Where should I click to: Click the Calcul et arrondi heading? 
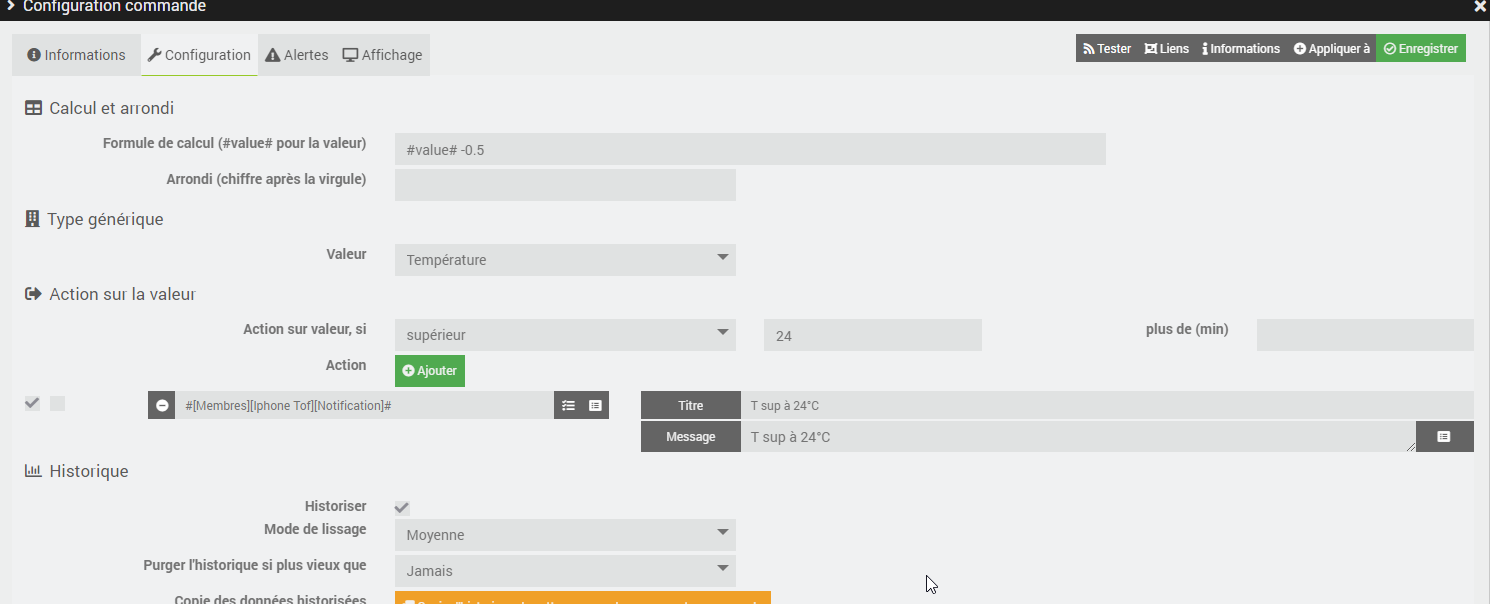click(100, 108)
